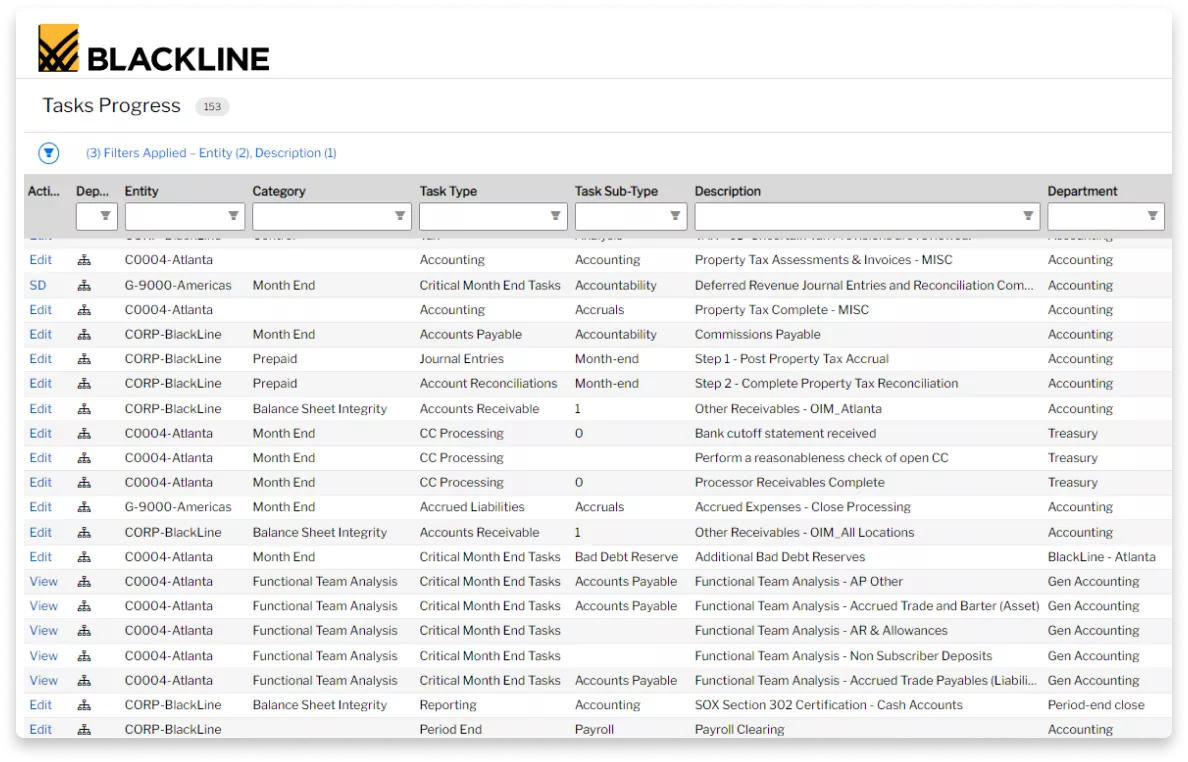Click hierarchy icon in Deferred Revenue Journal Entries row
This screenshot has width=1188, height=762.
84,285
